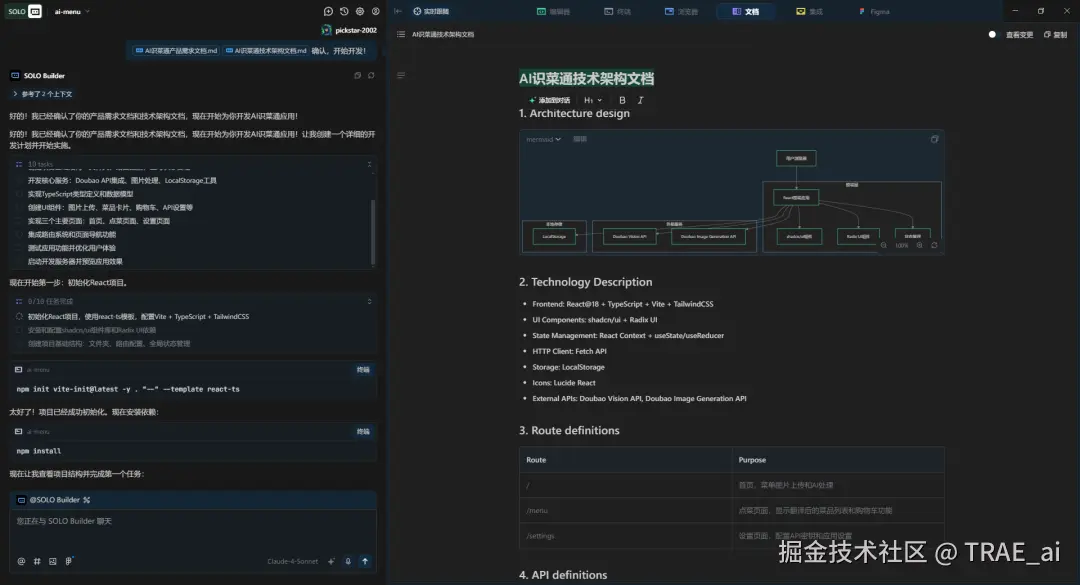Click the terminal icon beside npm init block
Viewport: 1080px width, 585px height.
[x=19, y=370]
